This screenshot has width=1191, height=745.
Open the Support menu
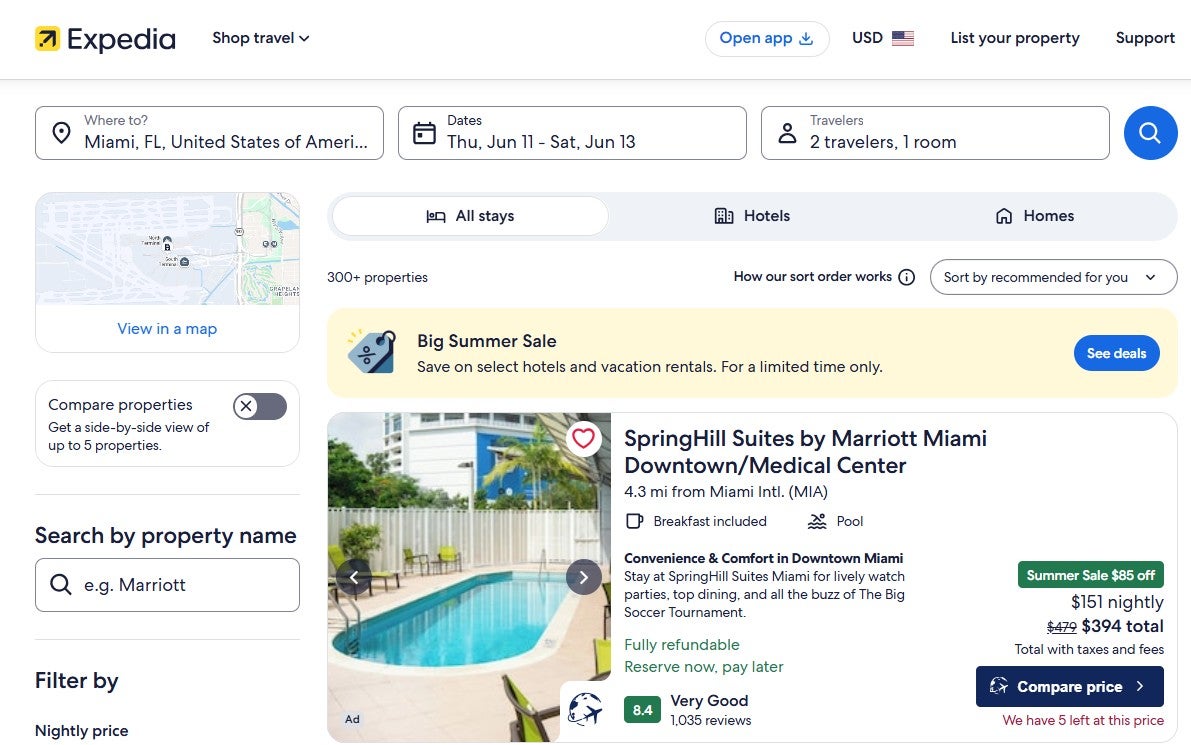pos(1145,38)
